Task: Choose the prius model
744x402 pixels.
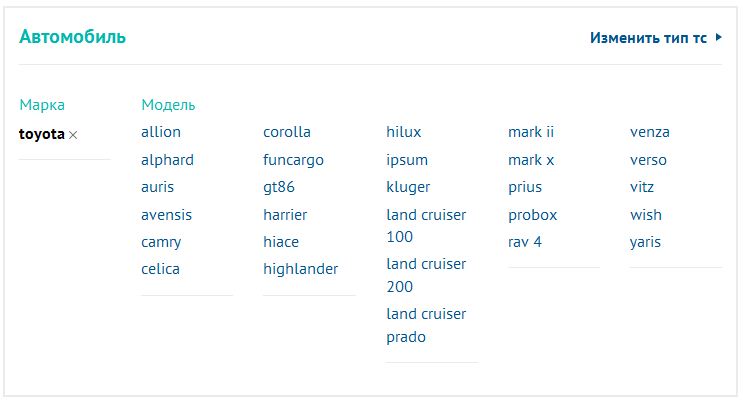Action: [525, 187]
